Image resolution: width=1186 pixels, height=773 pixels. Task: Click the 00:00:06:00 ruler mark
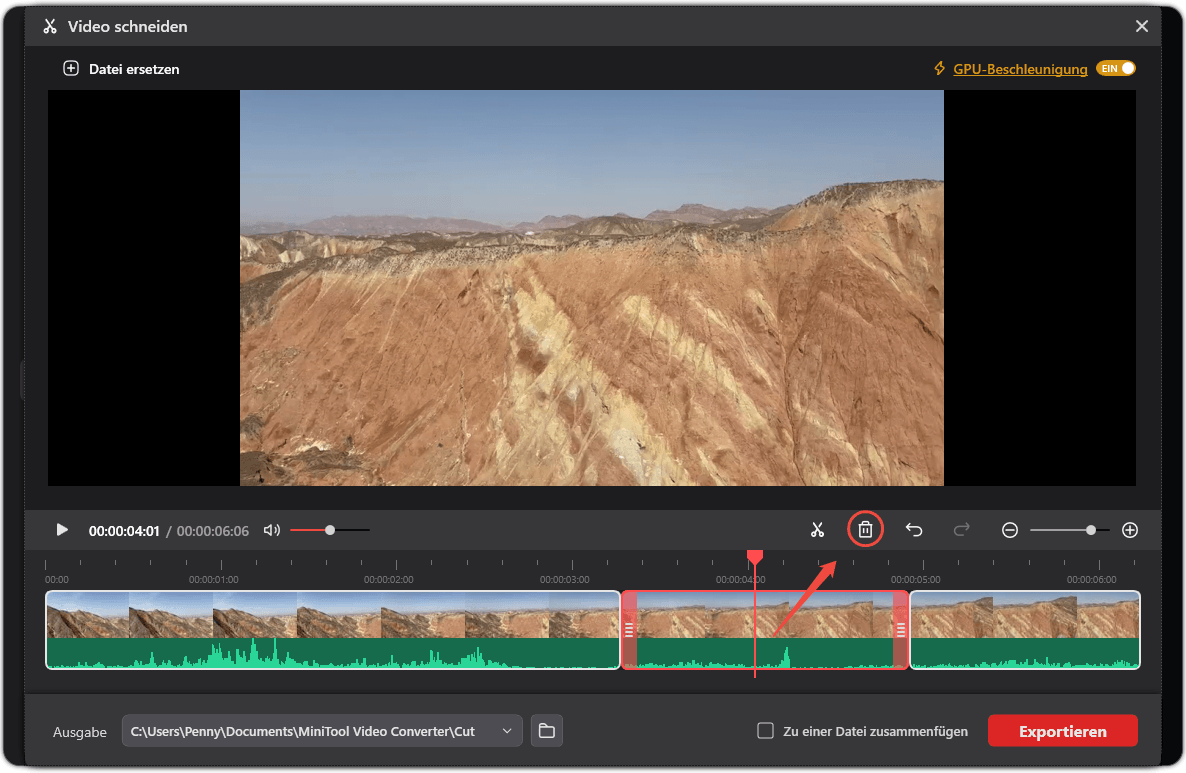pos(1091,579)
